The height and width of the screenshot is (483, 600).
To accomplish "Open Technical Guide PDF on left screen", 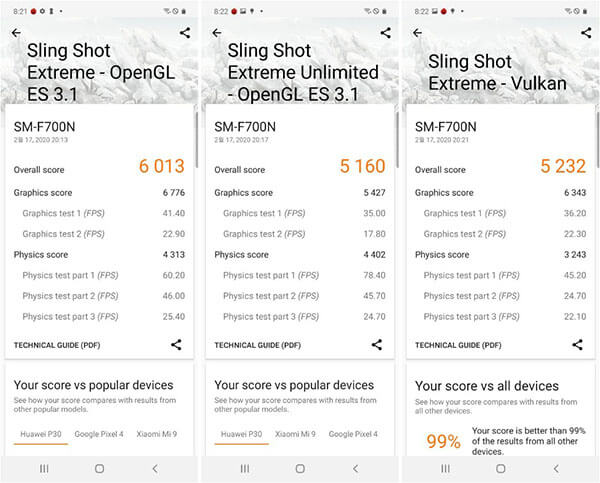I will 56,345.
